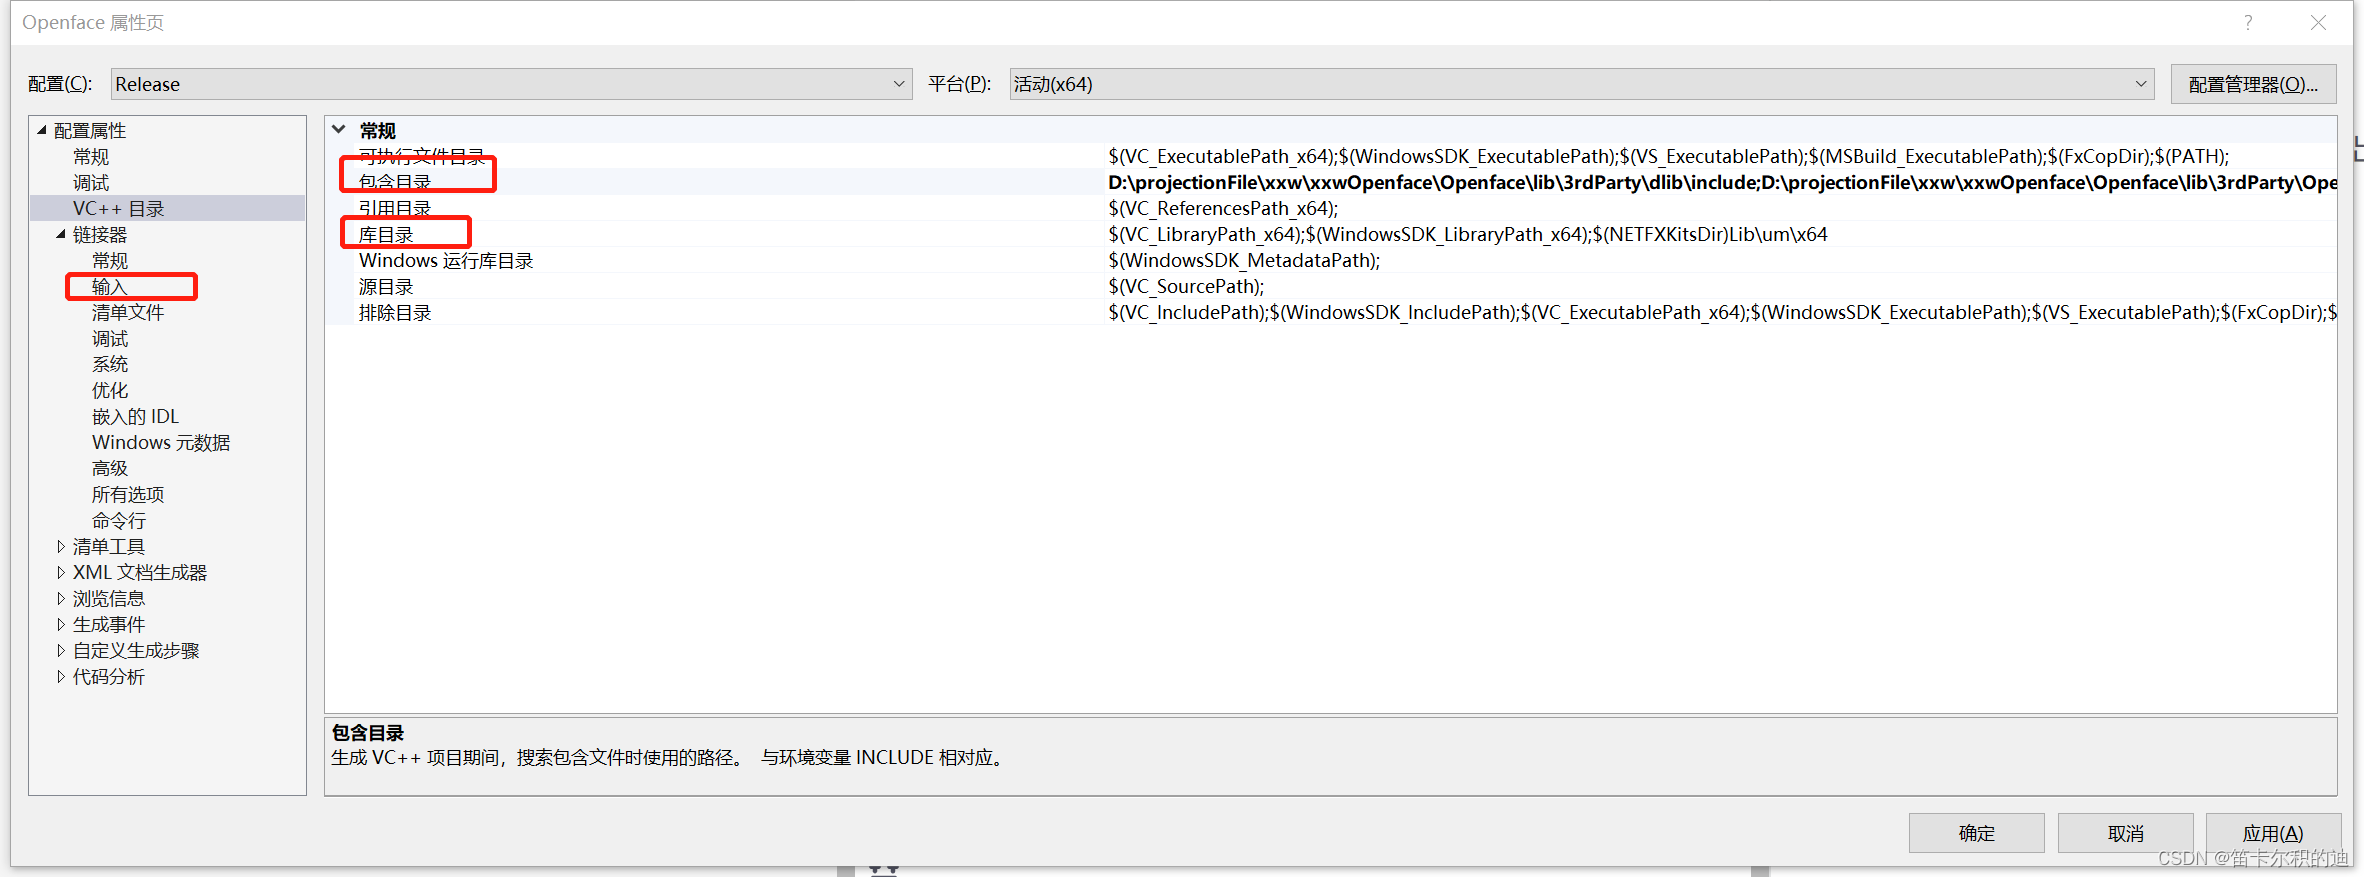Select 嵌入的 IDL tree item

135,417
